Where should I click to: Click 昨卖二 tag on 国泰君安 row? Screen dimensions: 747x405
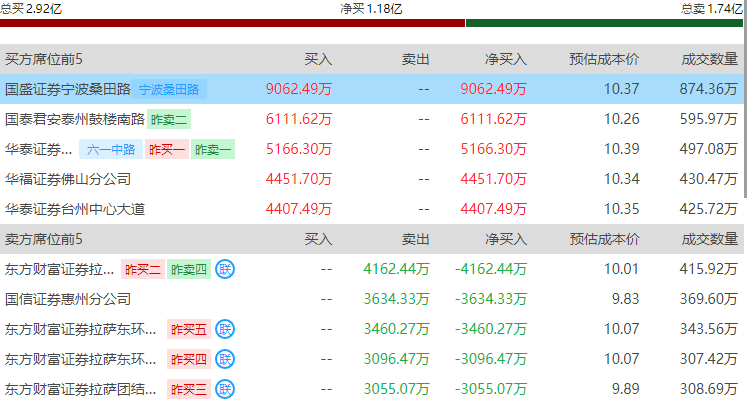(x=169, y=119)
